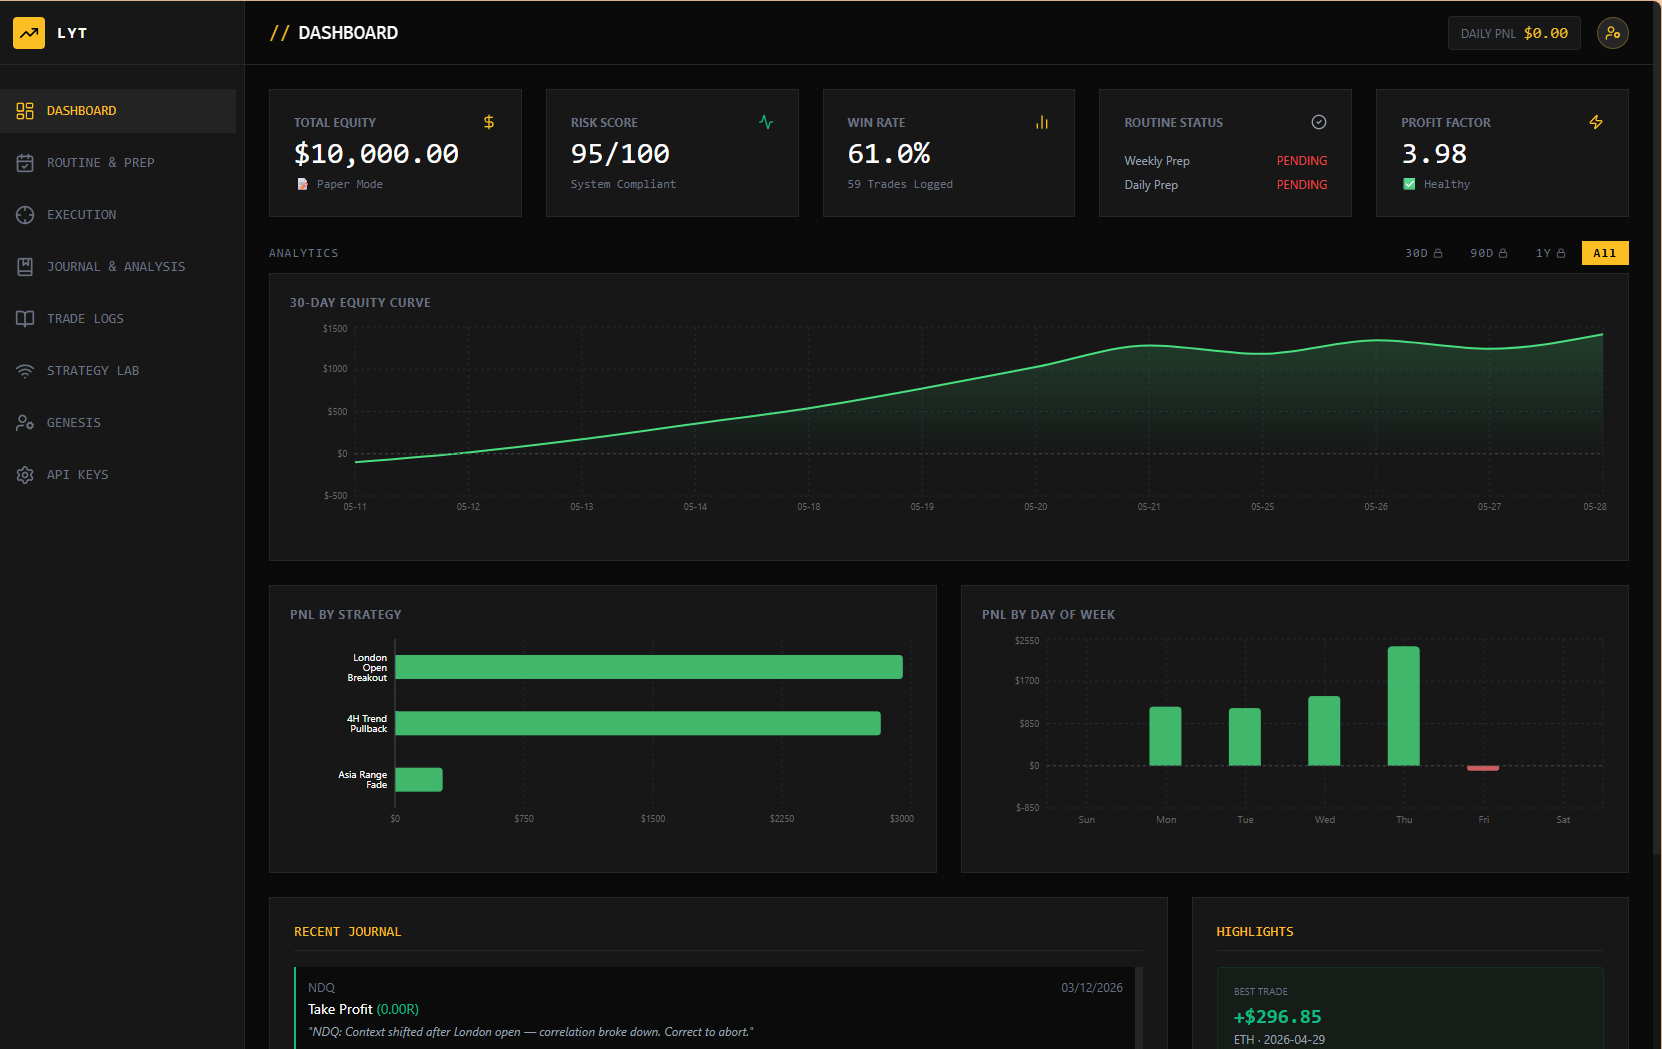Click the London Open Breakout bar
This screenshot has height=1049, width=1662.
[649, 667]
